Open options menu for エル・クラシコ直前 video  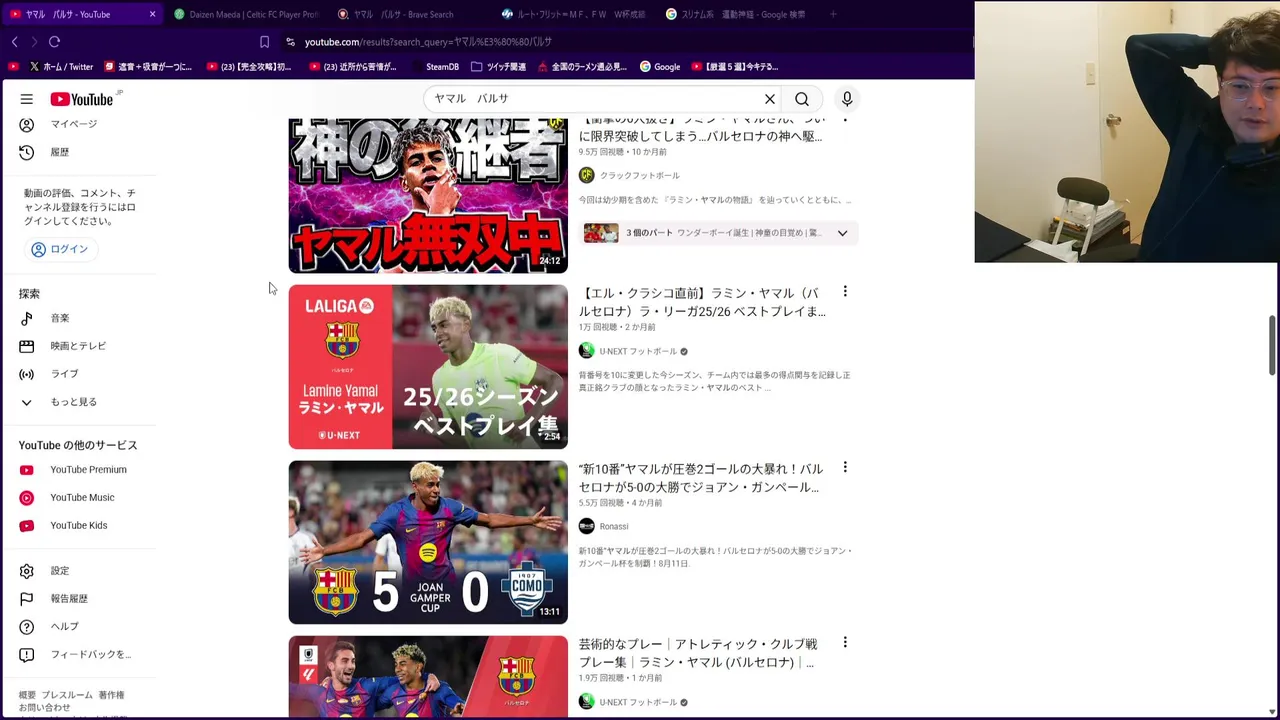pos(845,292)
